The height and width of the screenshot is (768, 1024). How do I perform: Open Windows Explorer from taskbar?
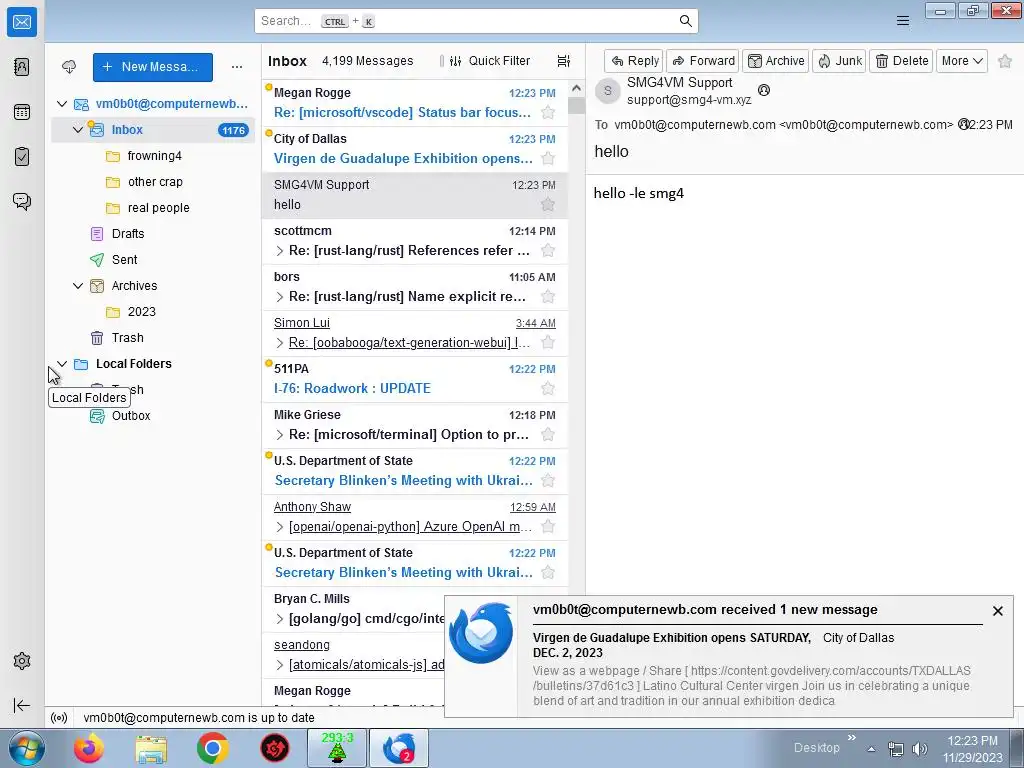click(x=151, y=748)
